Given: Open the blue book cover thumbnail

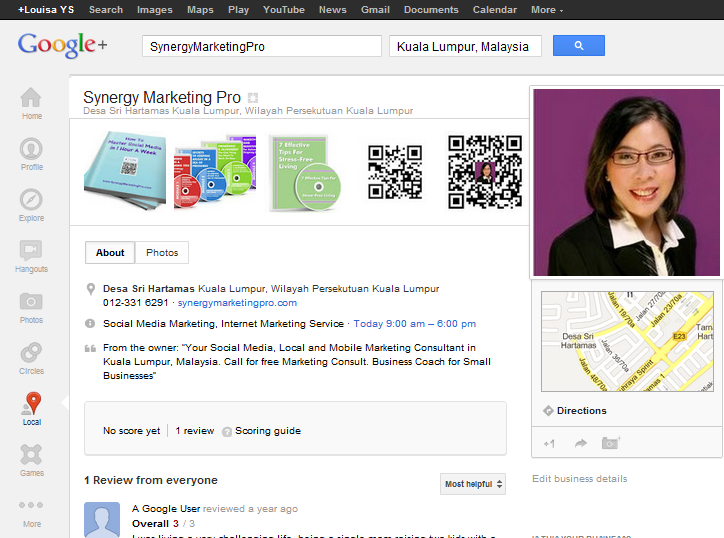Looking at the screenshot, I should (x=125, y=170).
